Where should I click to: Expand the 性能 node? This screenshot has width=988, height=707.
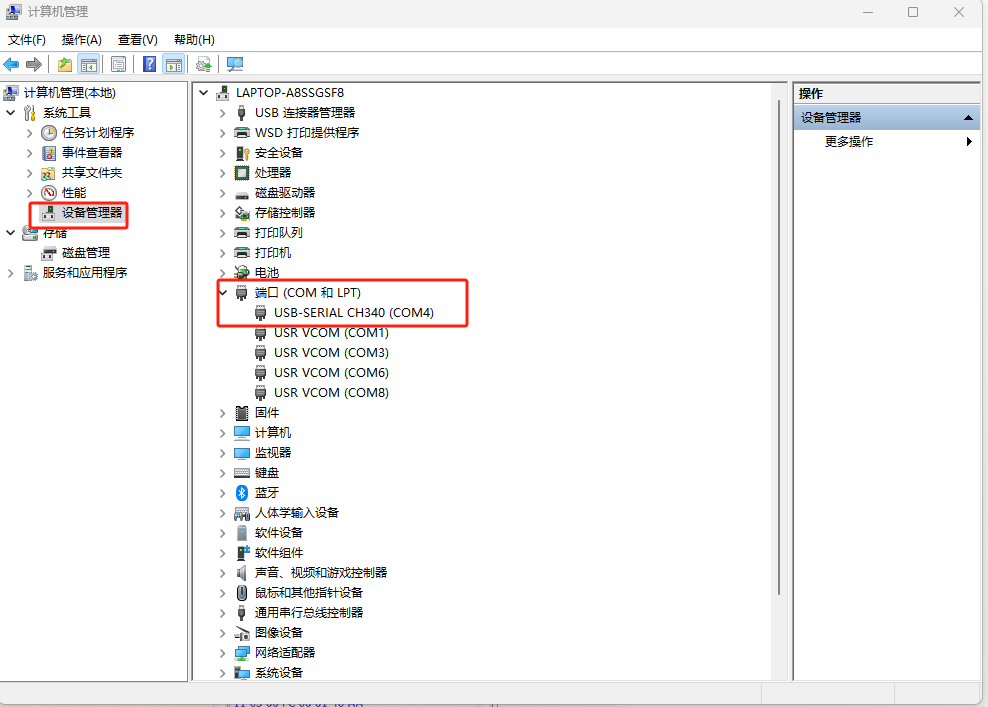(29, 193)
